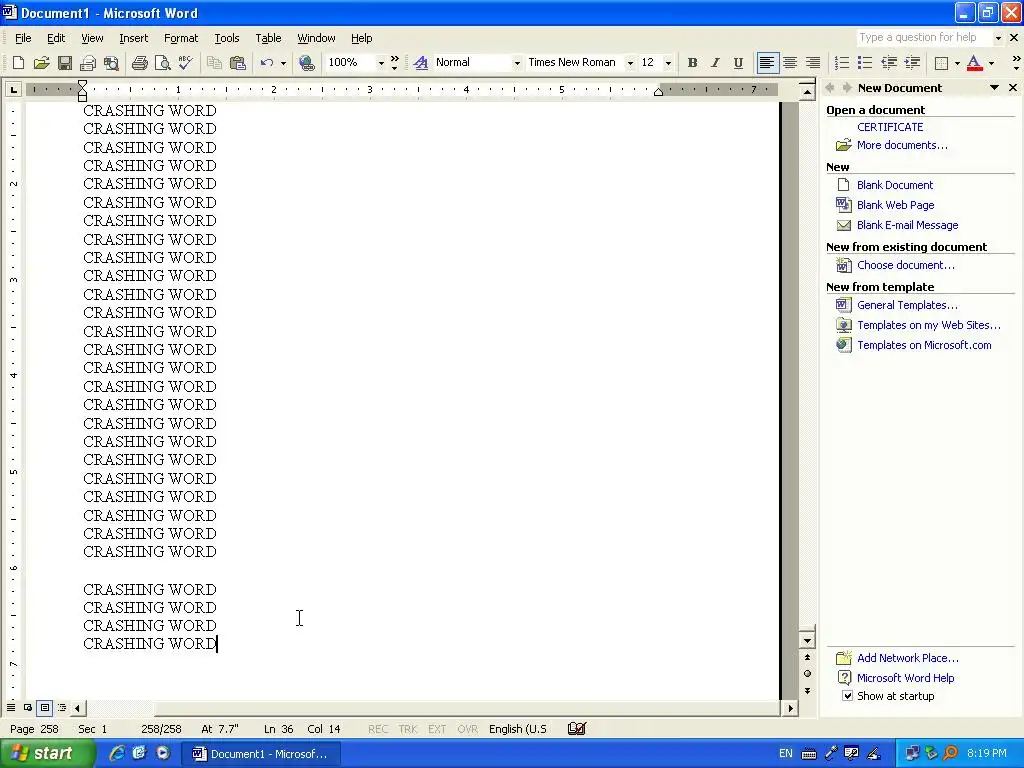Click Document1 taskbar button

[261, 754]
